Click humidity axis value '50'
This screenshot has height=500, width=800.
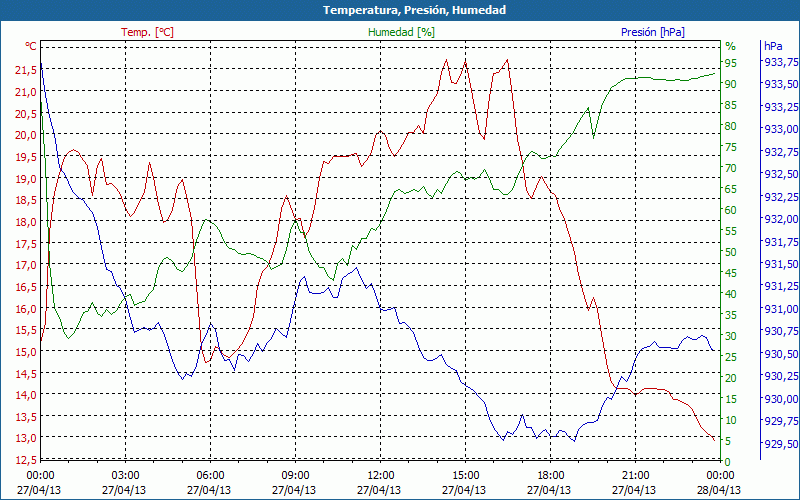click(731, 252)
